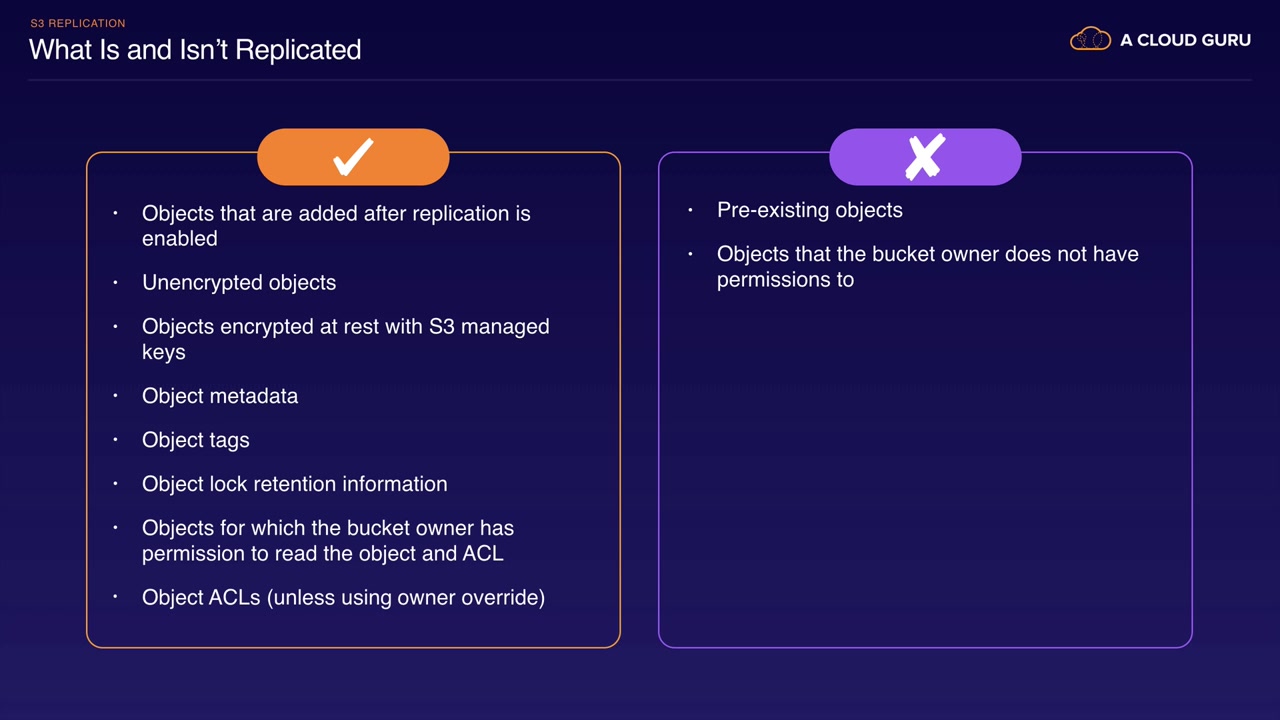Click the bullet dot before "Object tags"
This screenshot has height=720, width=1280.
pyautogui.click(x=116, y=440)
